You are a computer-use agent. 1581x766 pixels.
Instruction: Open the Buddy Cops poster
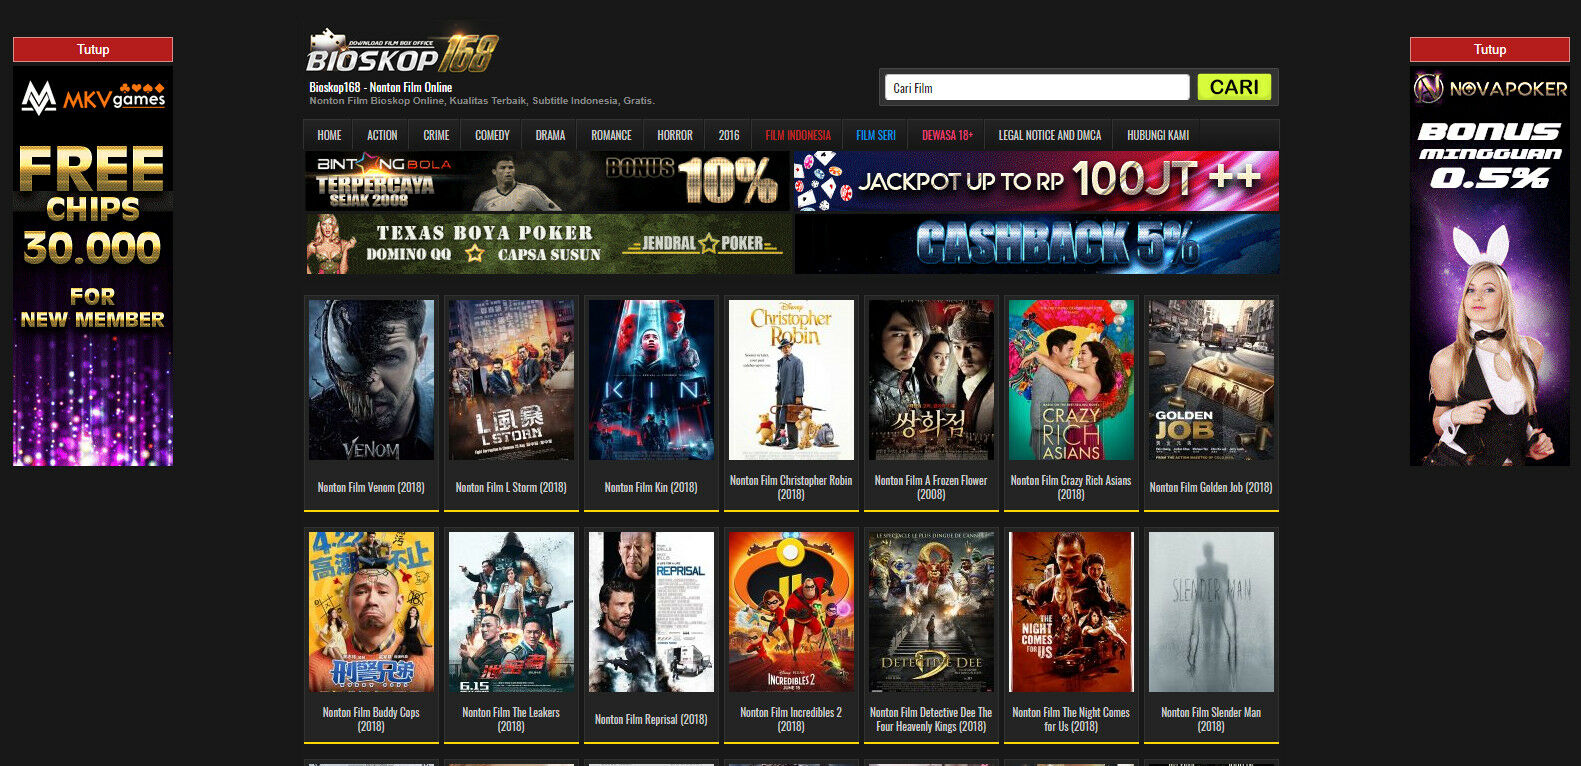371,612
